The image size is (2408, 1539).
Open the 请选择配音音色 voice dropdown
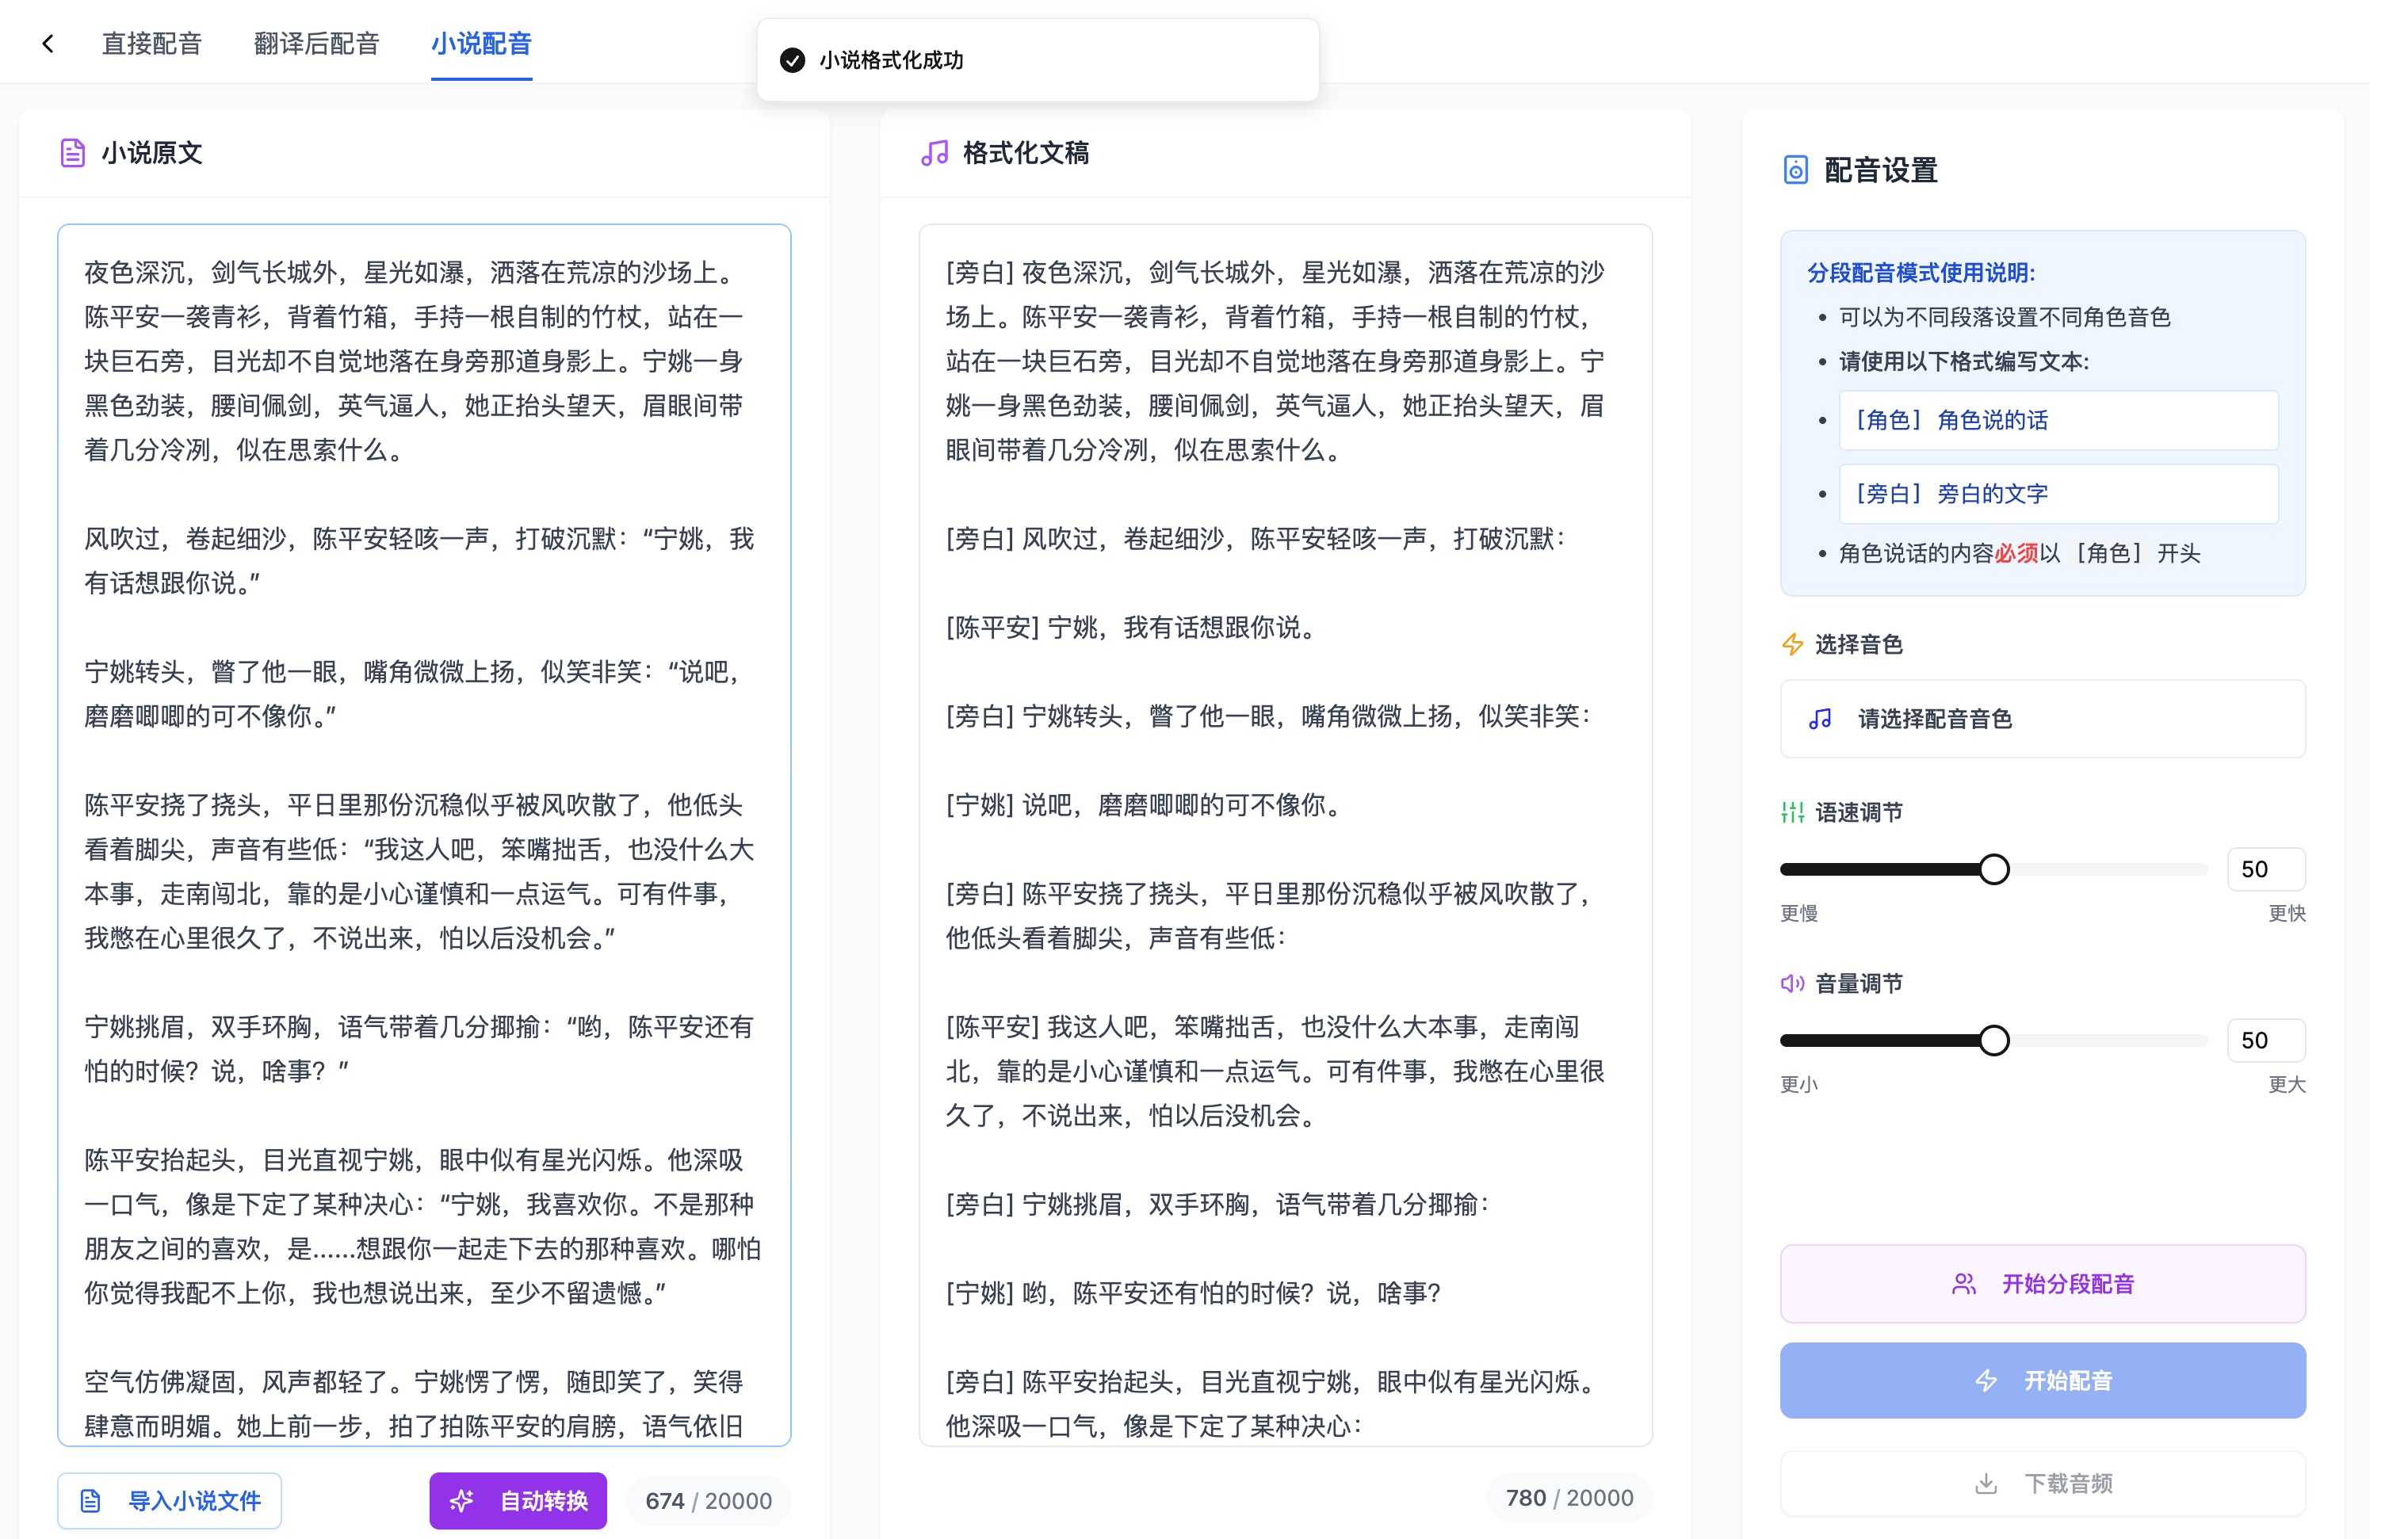(2042, 719)
